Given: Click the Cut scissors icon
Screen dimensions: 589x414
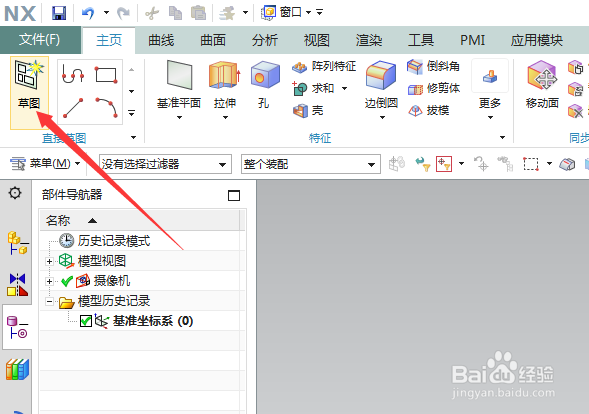Looking at the screenshot, I should tap(152, 13).
